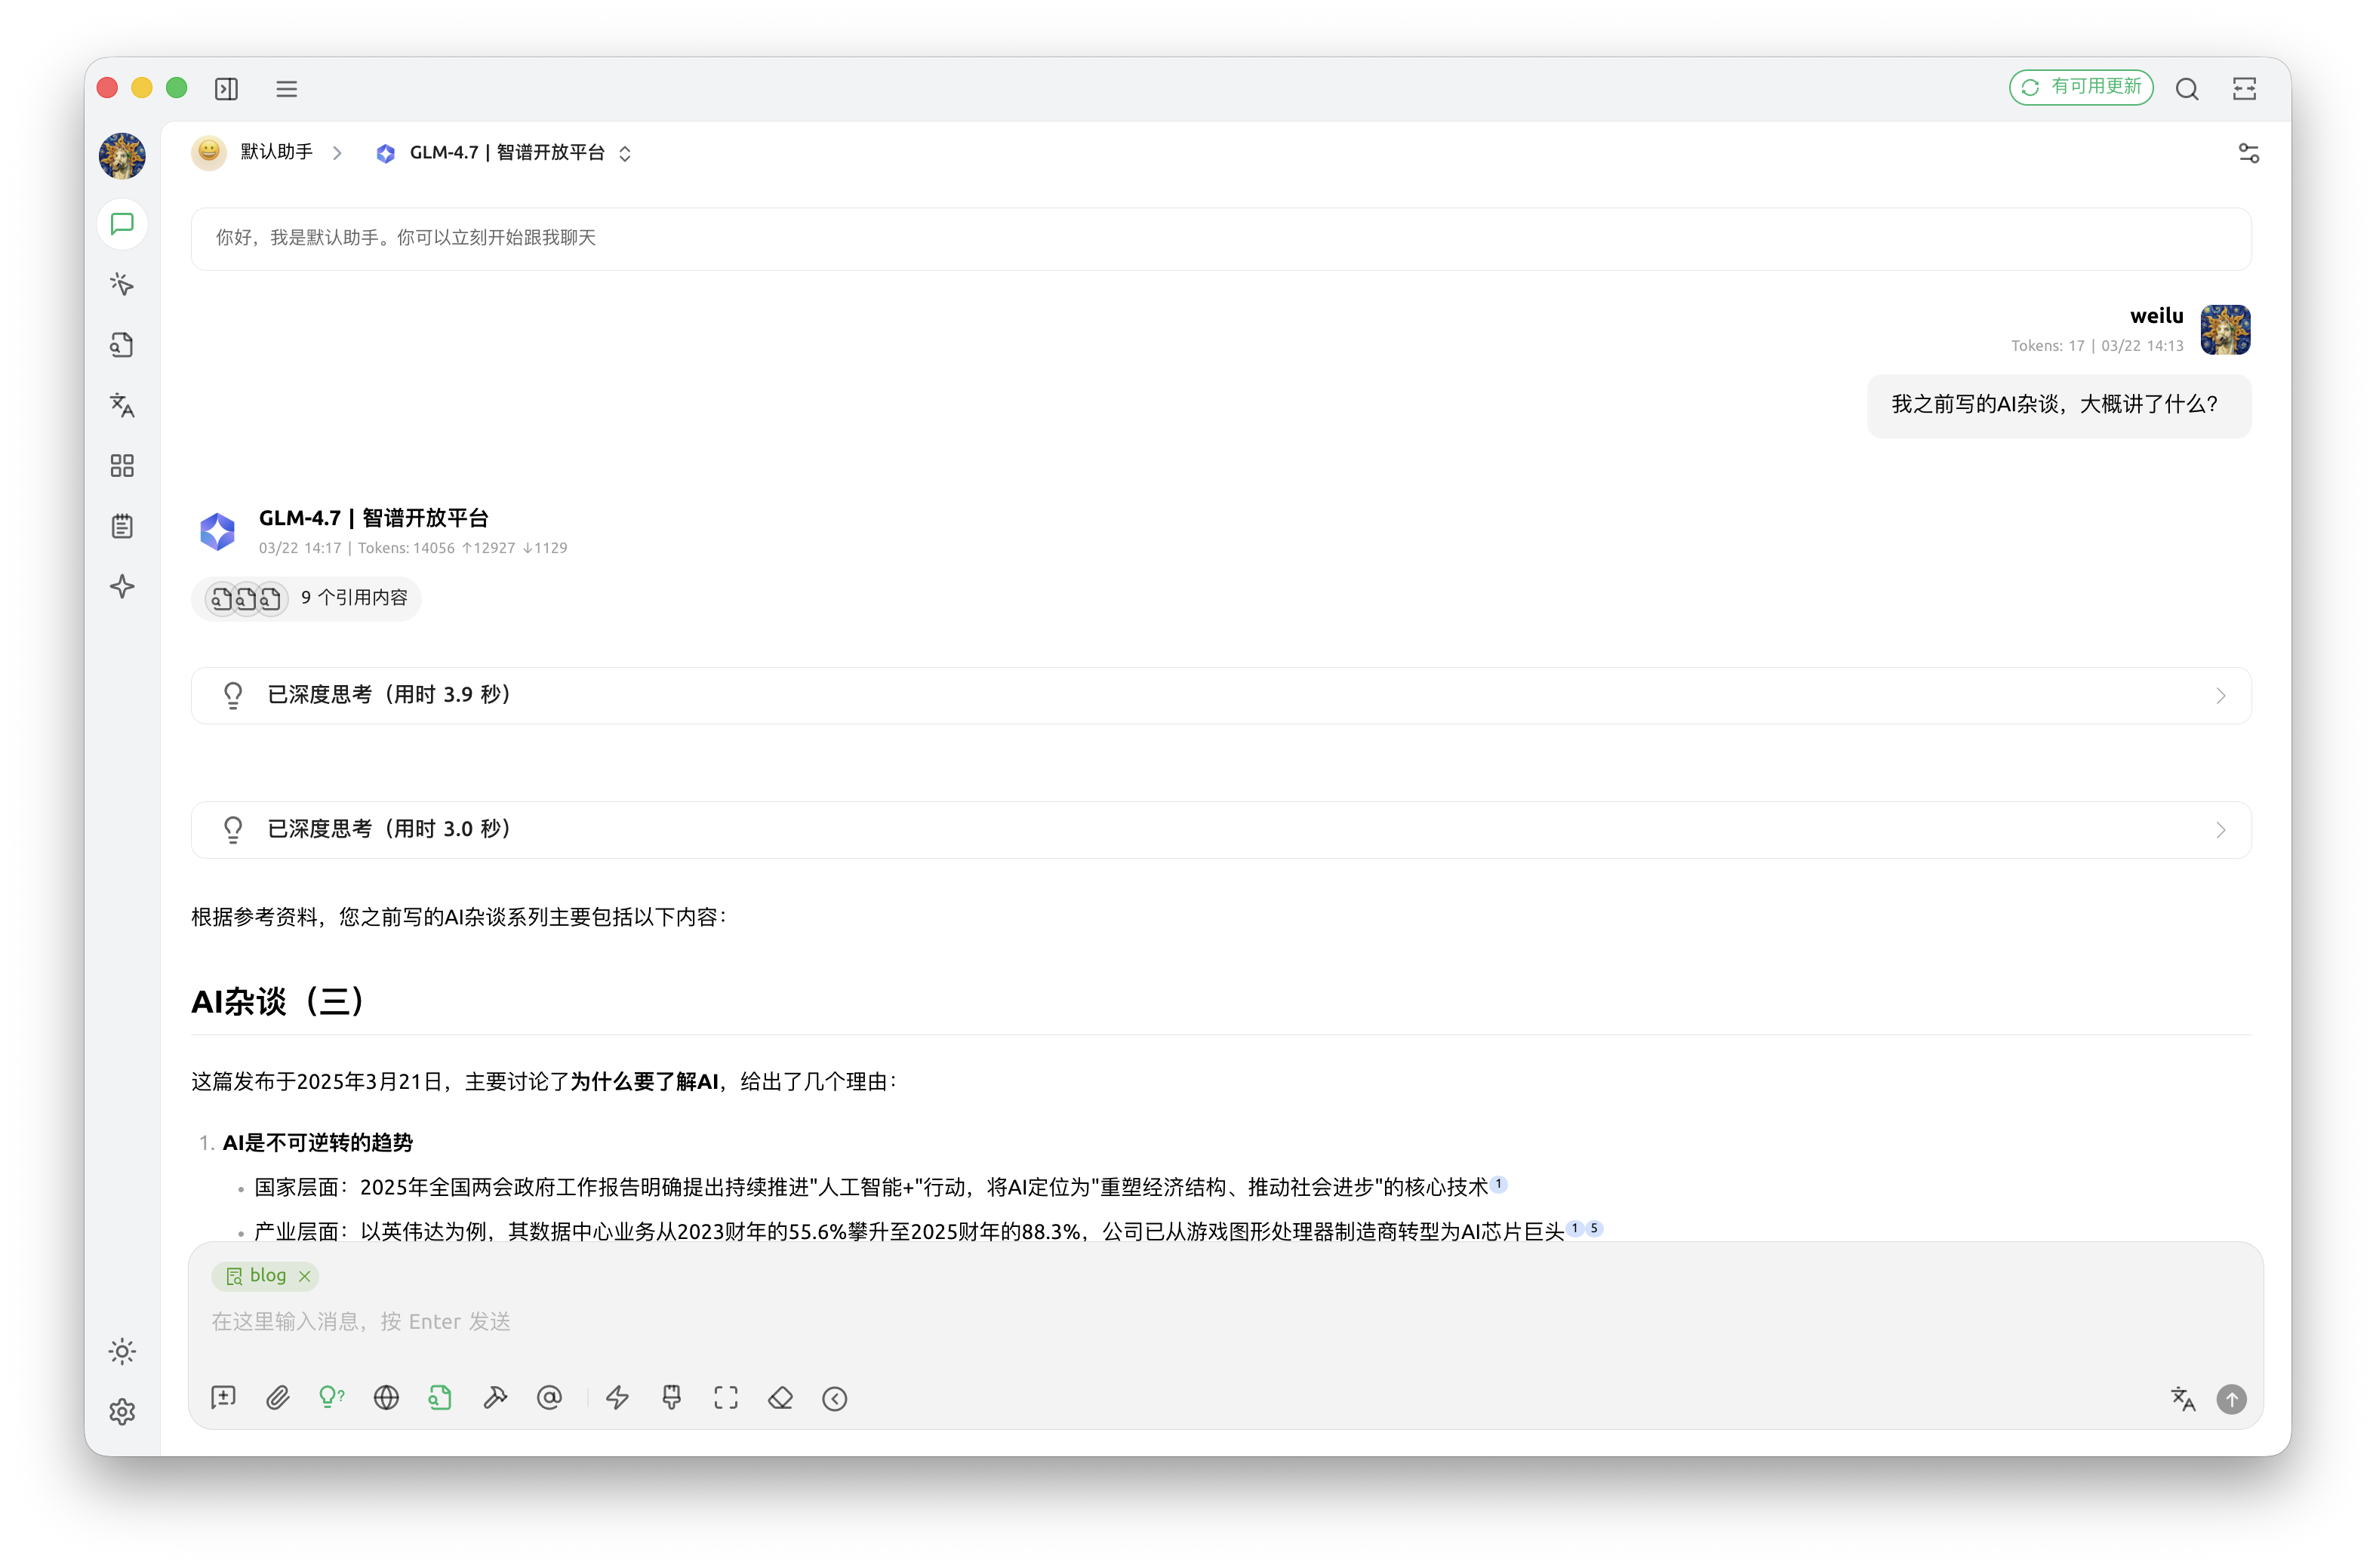Remove the blog knowledge base tag
The width and height of the screenshot is (2376, 1568).
305,1276
